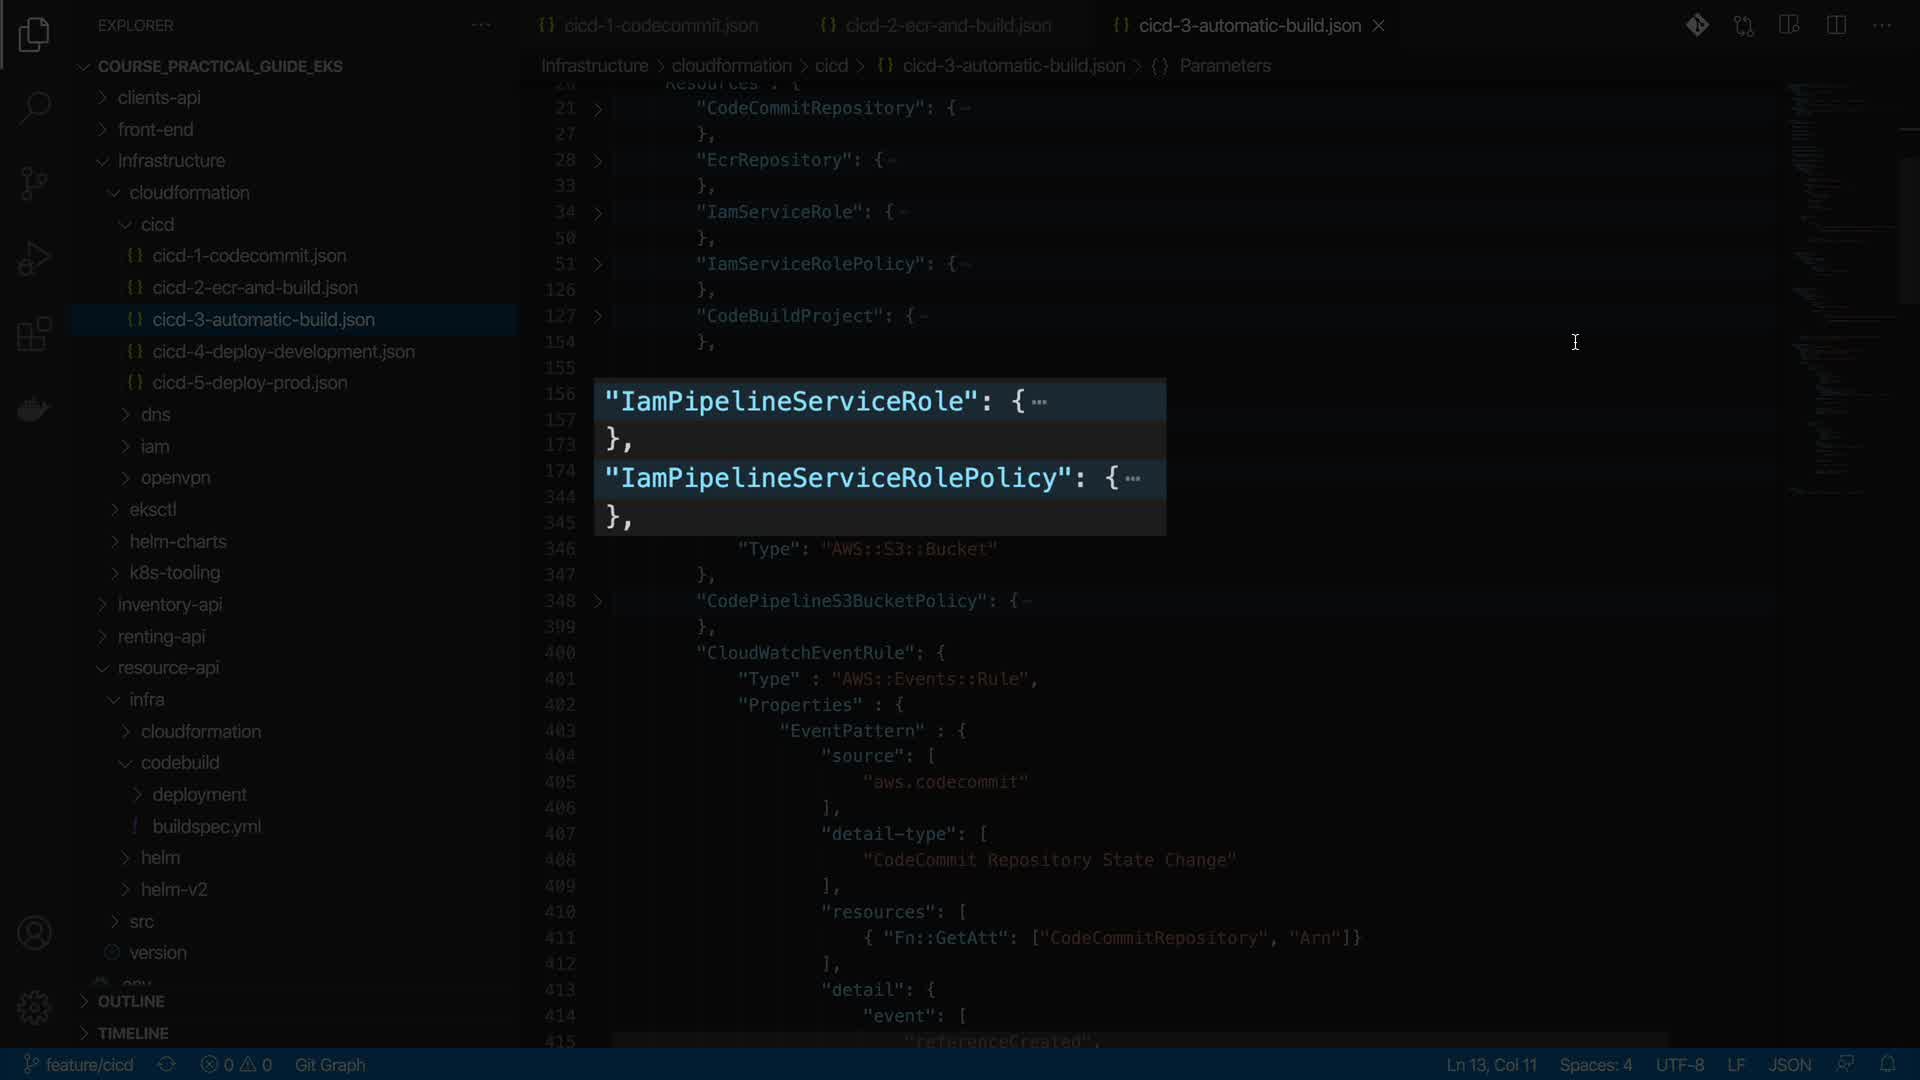Open the Run and Debug view

34,259
